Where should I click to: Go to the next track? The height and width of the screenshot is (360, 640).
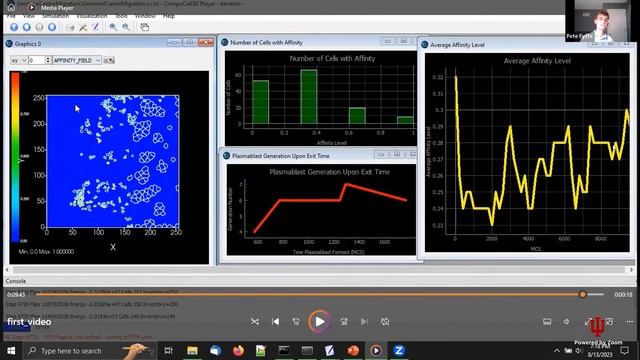(x=364, y=322)
